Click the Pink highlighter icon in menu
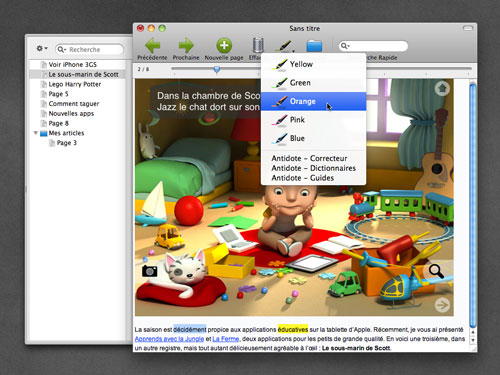 click(279, 120)
